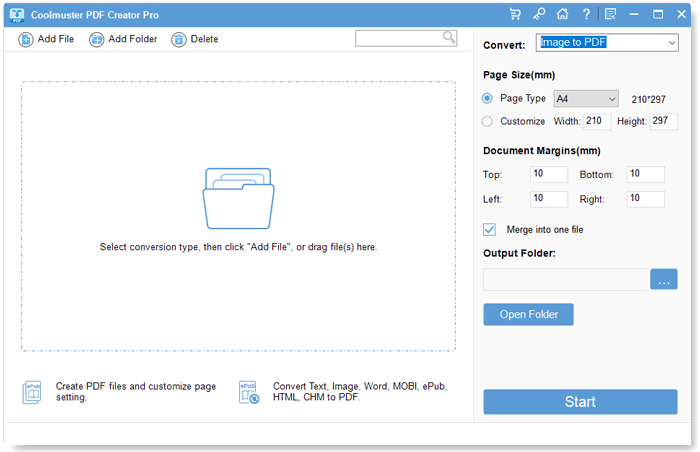Maximize the PDF Creator window
This screenshot has height=452, width=700.
point(658,14)
